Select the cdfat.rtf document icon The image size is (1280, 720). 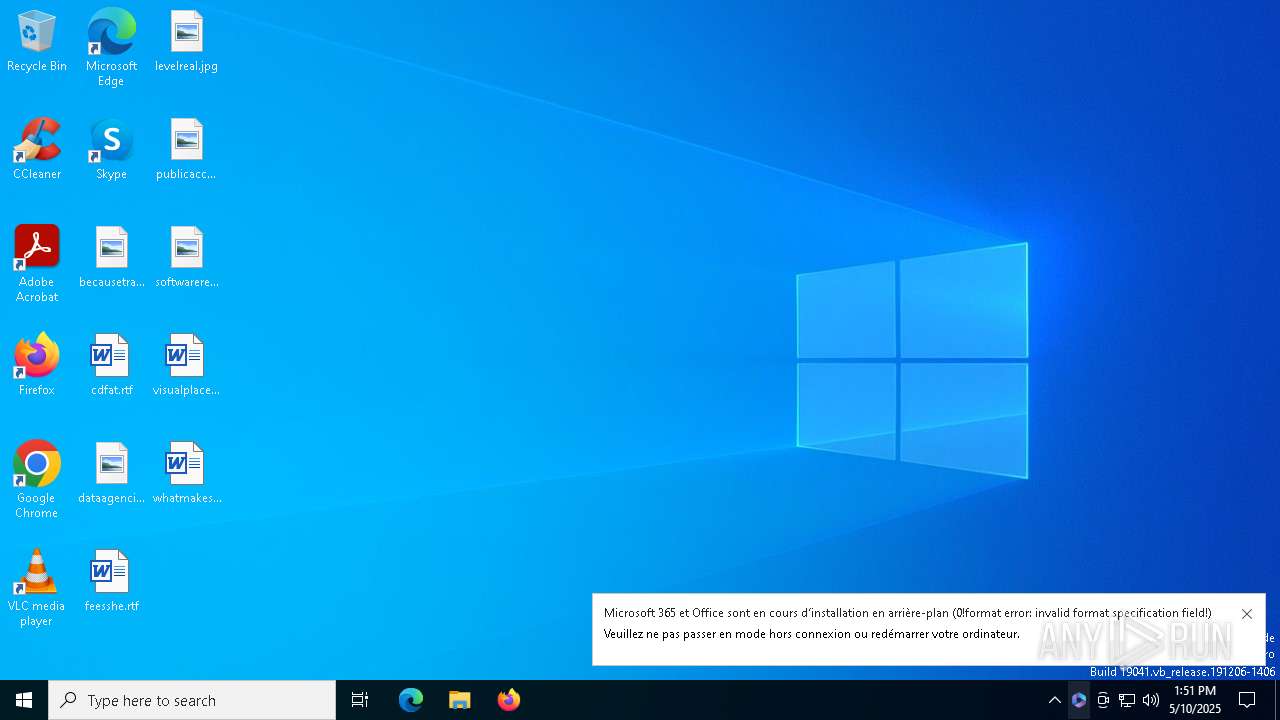coord(112,366)
